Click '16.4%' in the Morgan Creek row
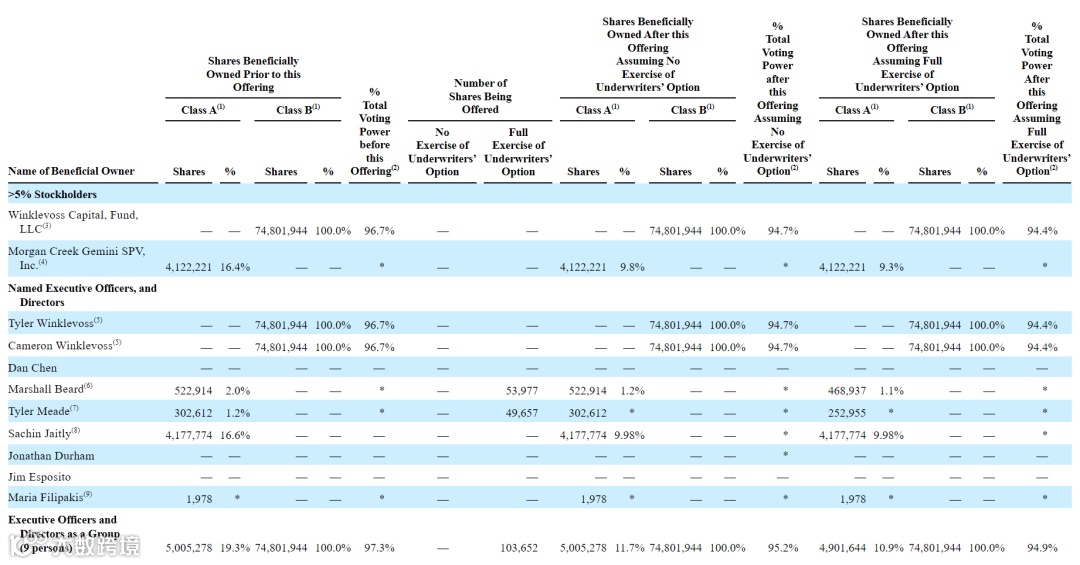The width and height of the screenshot is (1080, 565). point(235,267)
